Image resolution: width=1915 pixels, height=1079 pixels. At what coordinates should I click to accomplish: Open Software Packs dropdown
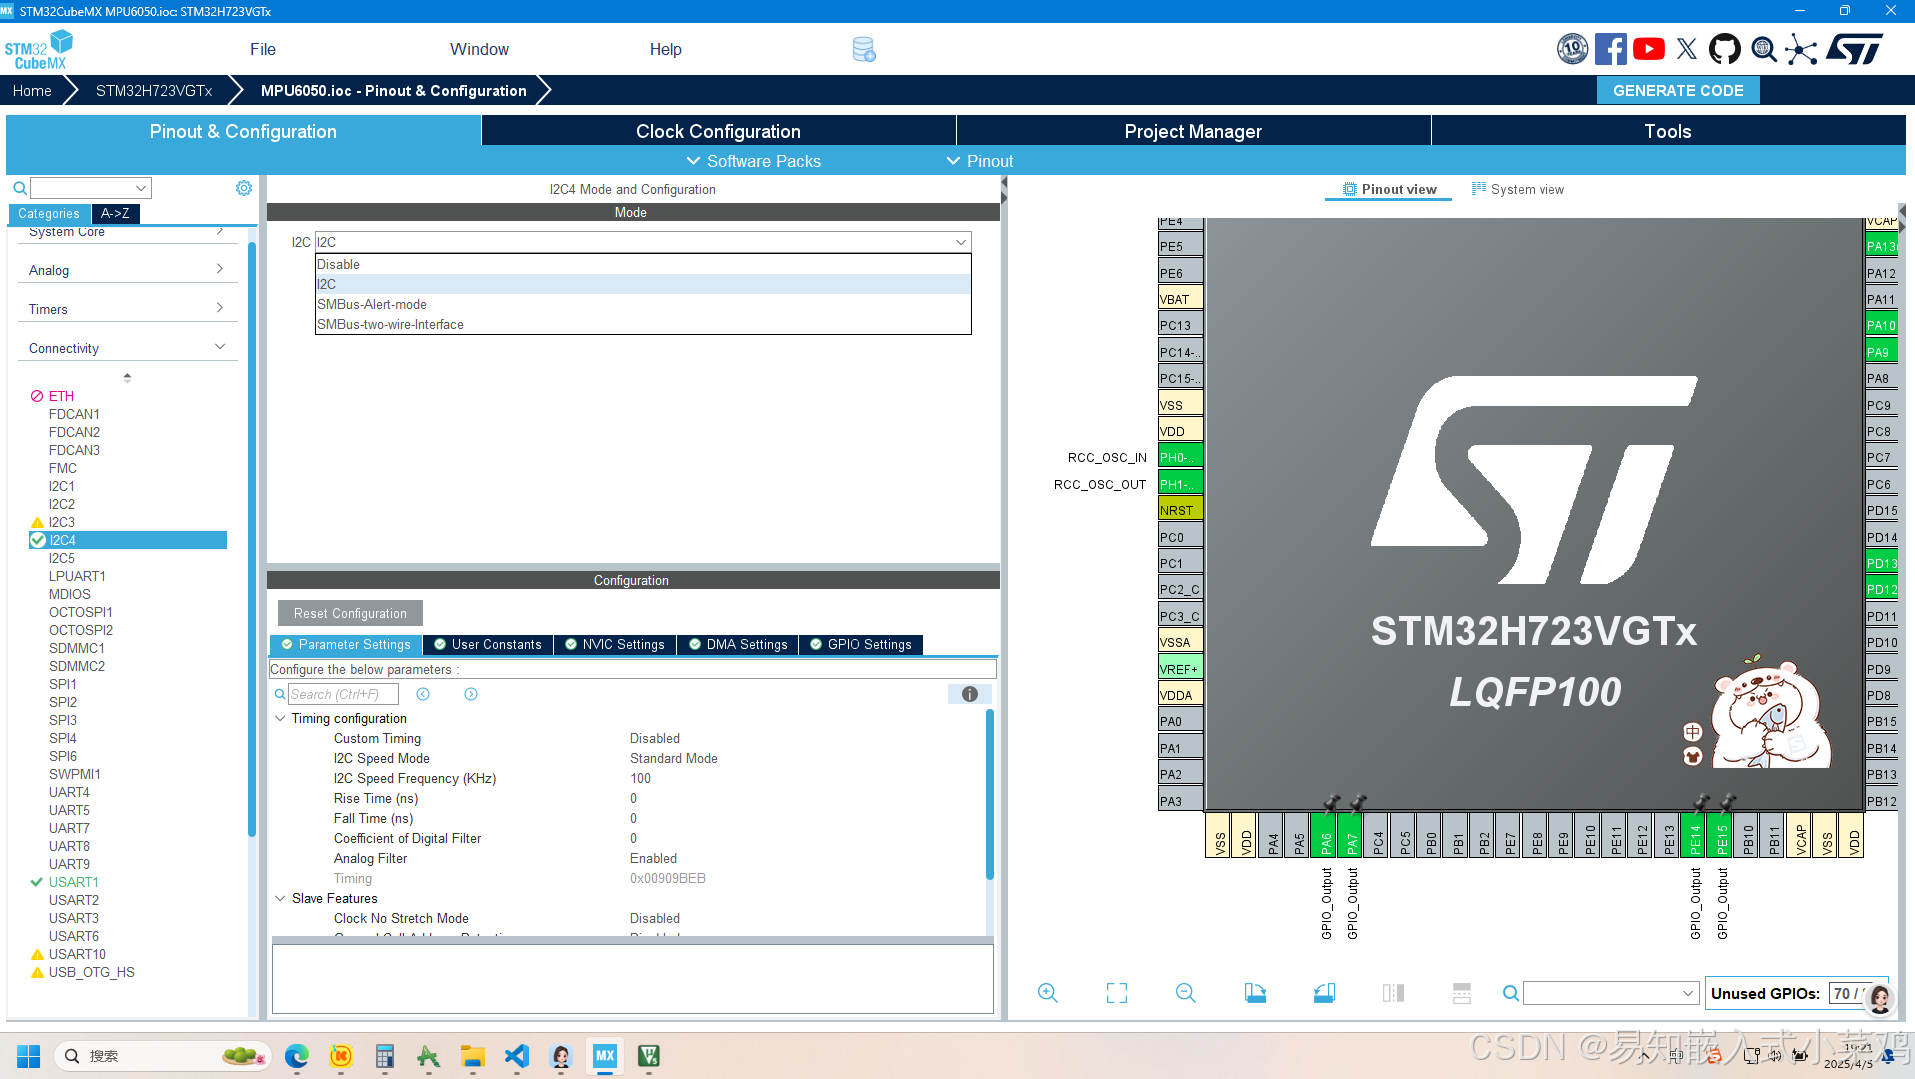point(753,161)
